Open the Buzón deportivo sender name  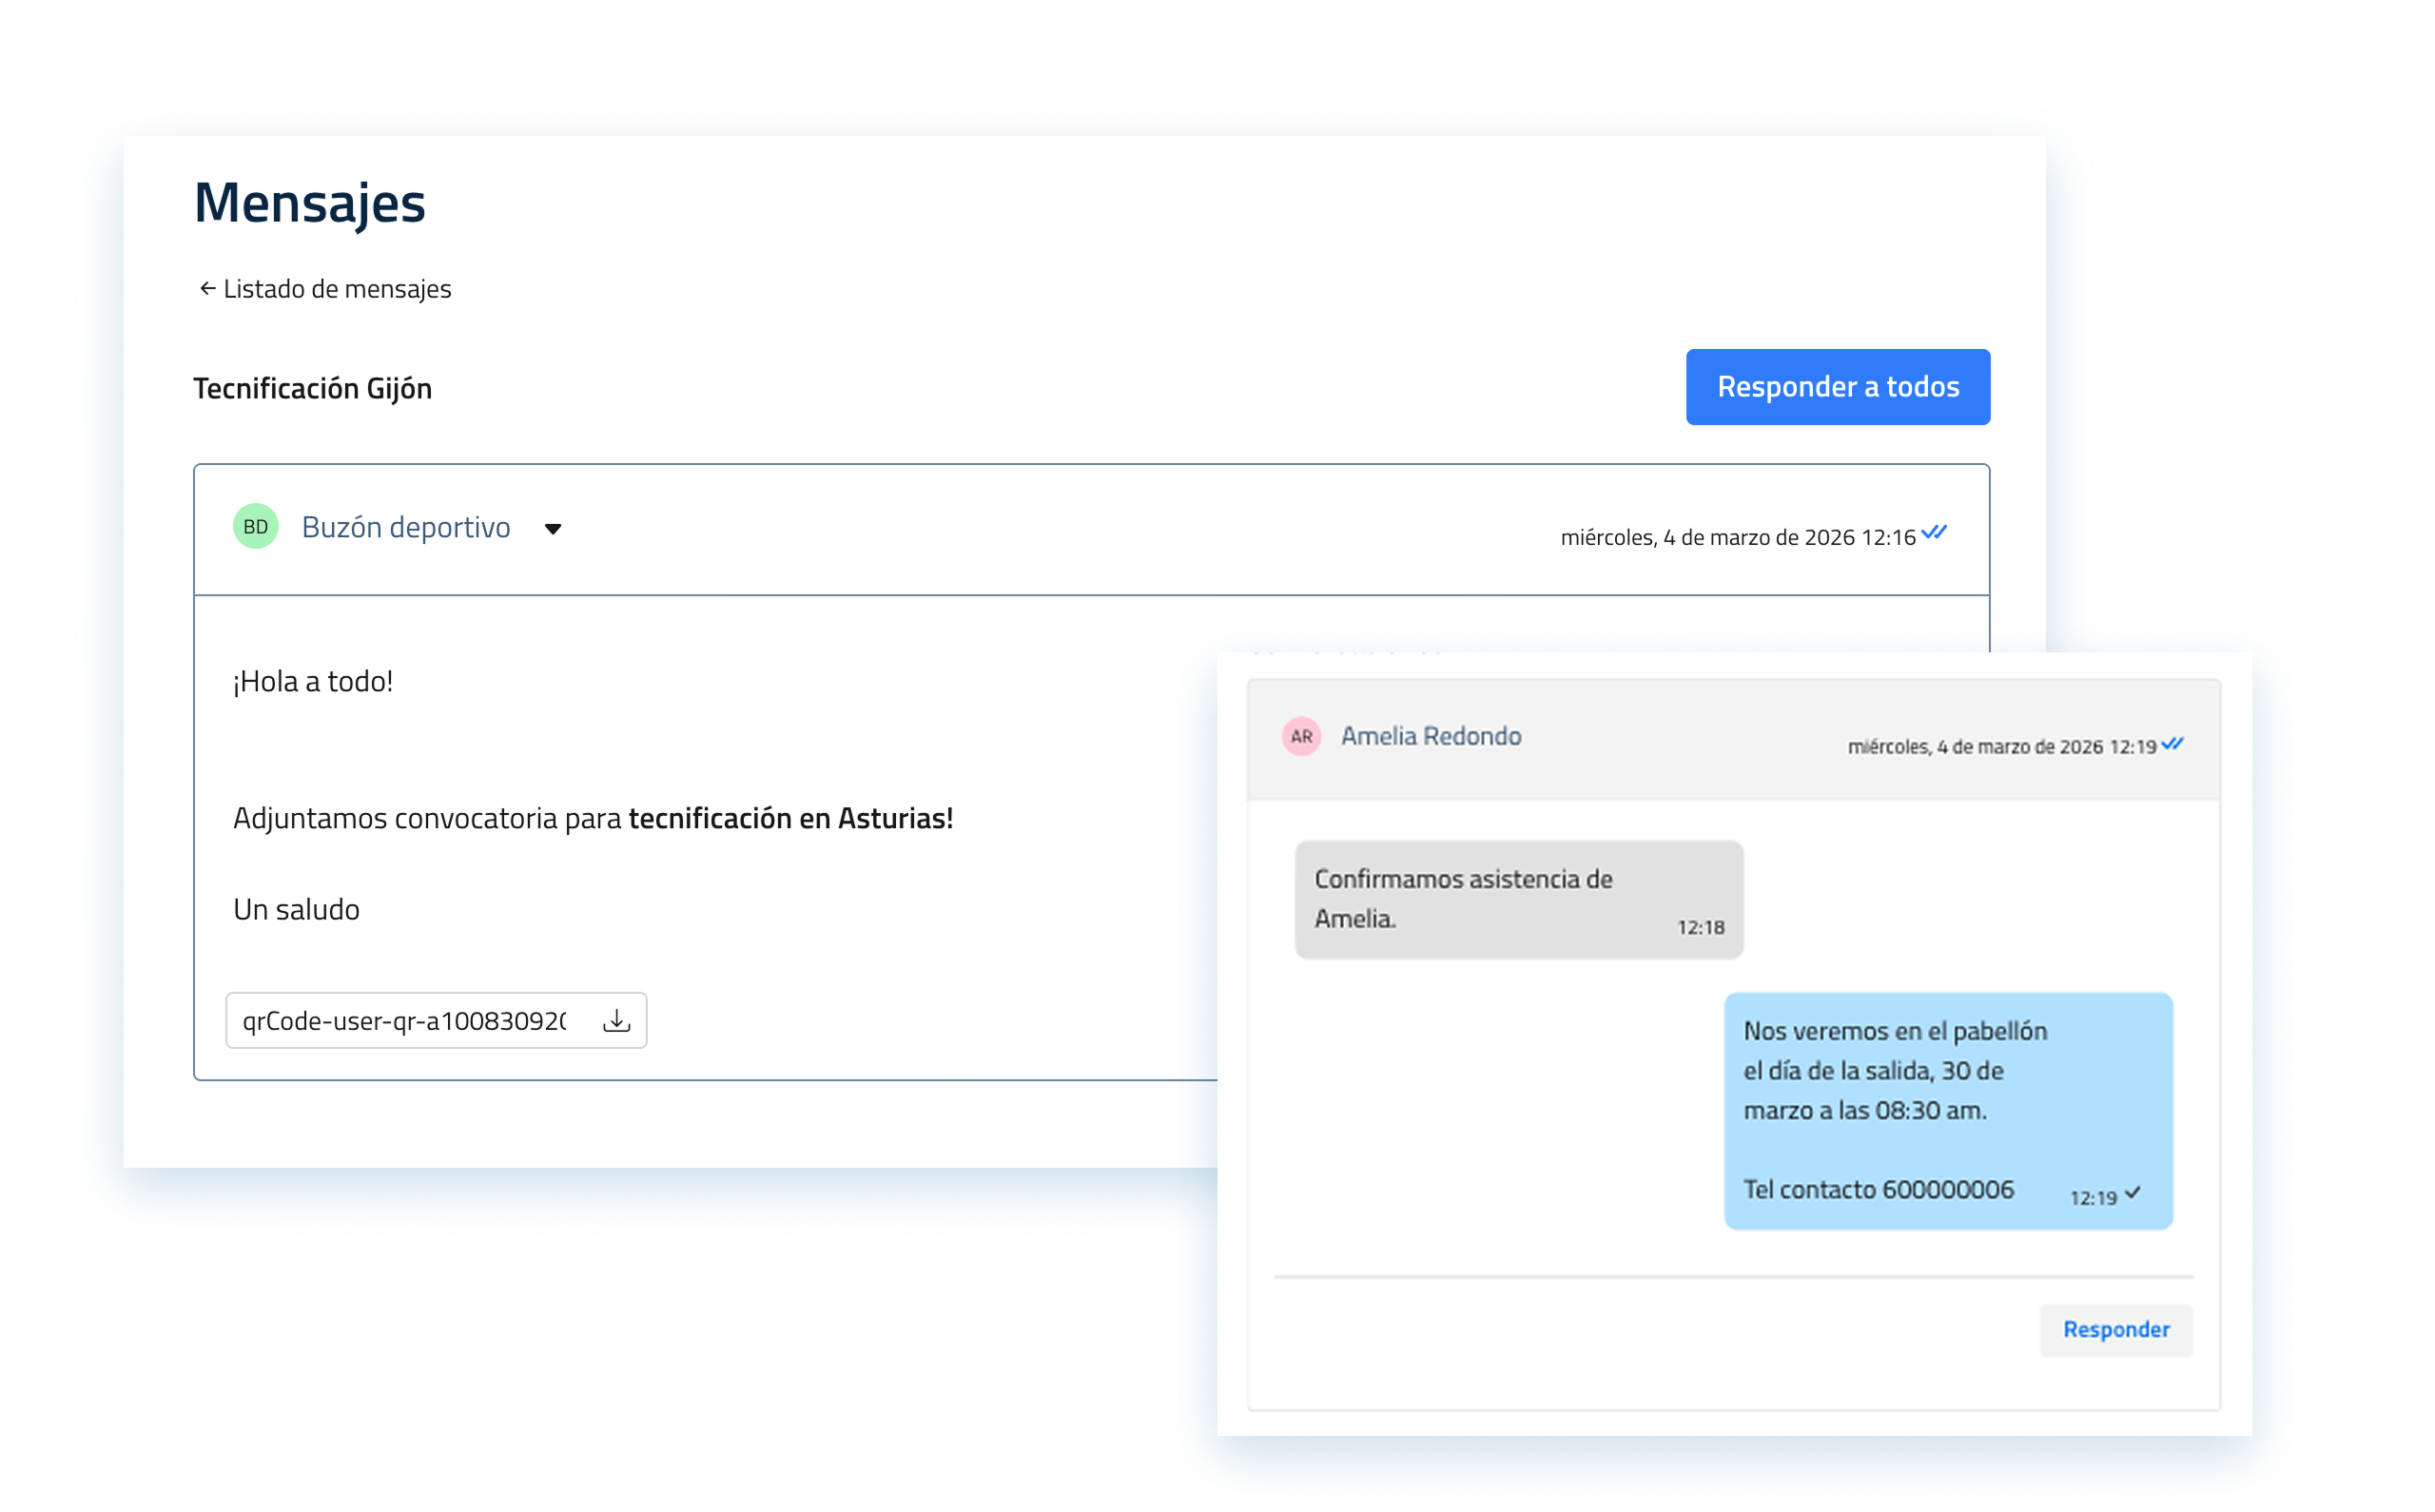(406, 527)
